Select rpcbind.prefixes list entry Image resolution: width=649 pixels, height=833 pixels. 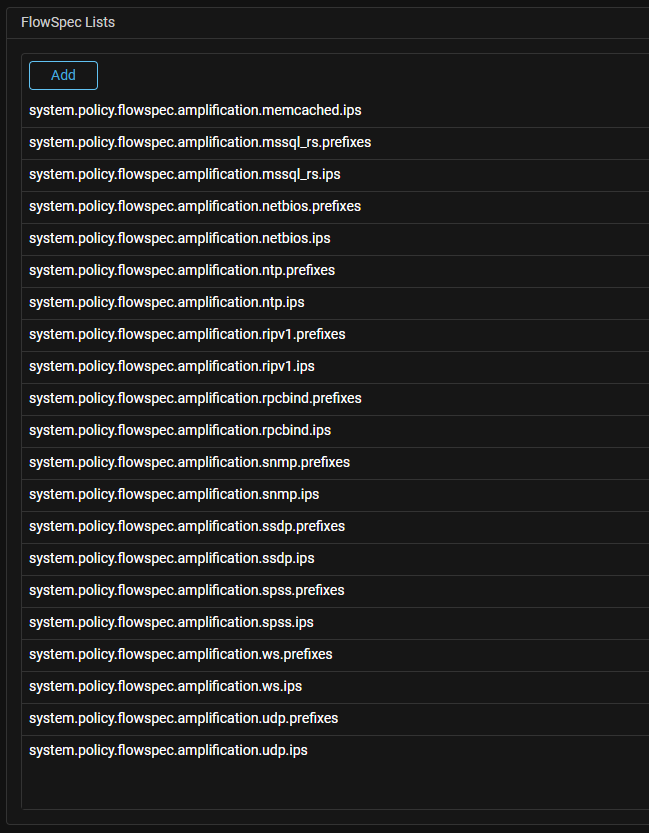click(195, 398)
